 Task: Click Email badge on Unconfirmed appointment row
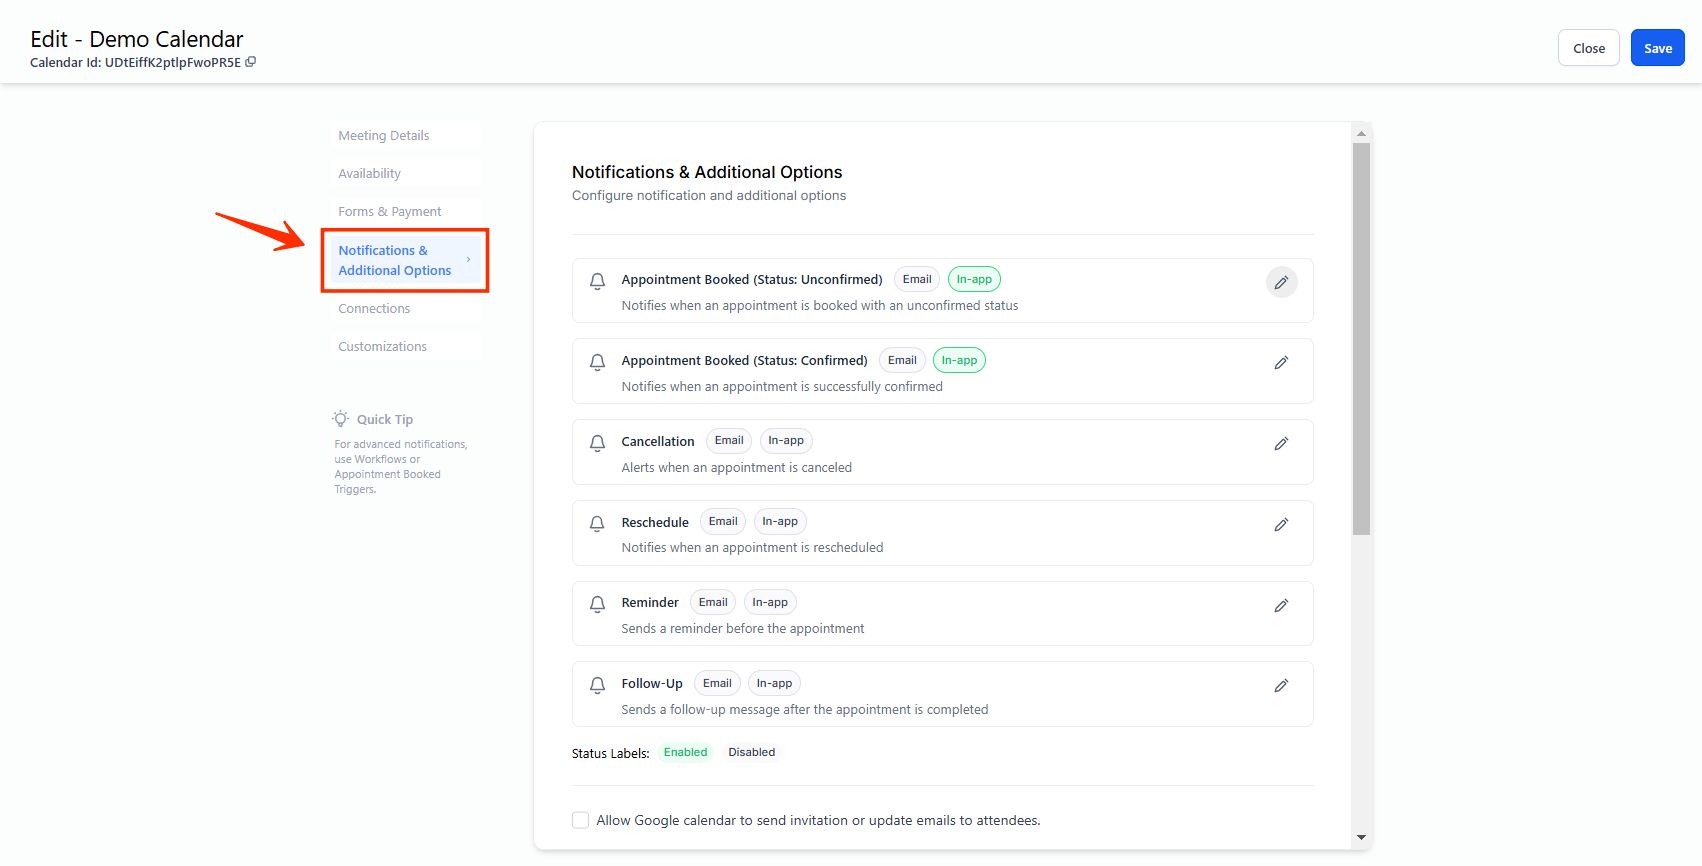pos(917,280)
